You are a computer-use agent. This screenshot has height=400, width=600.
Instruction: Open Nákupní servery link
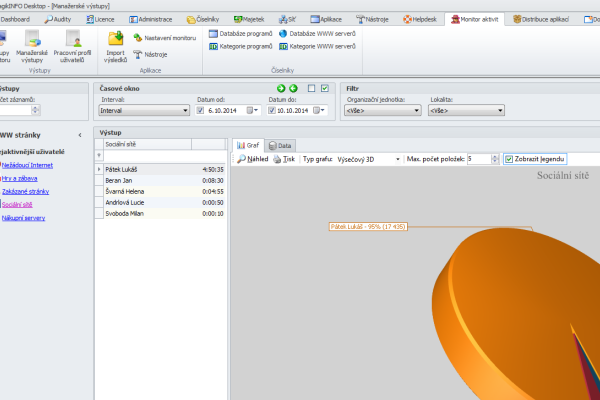point(23,218)
